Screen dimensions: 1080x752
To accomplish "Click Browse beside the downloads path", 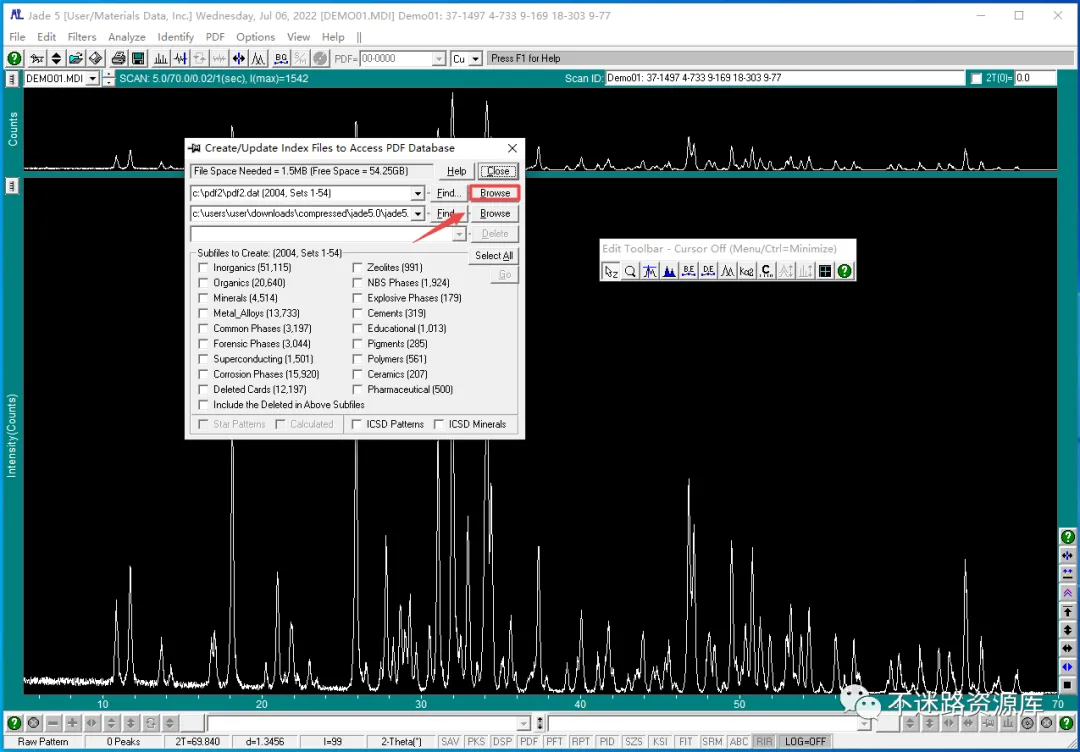I will click(495, 213).
